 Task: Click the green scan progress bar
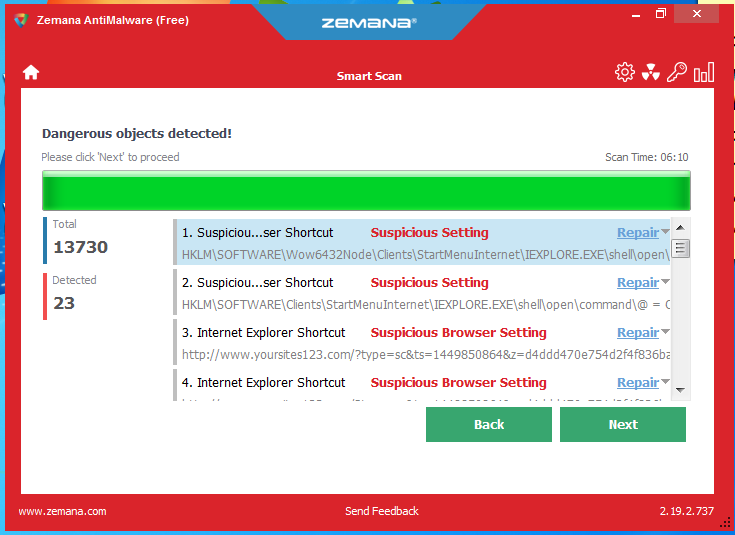point(366,190)
